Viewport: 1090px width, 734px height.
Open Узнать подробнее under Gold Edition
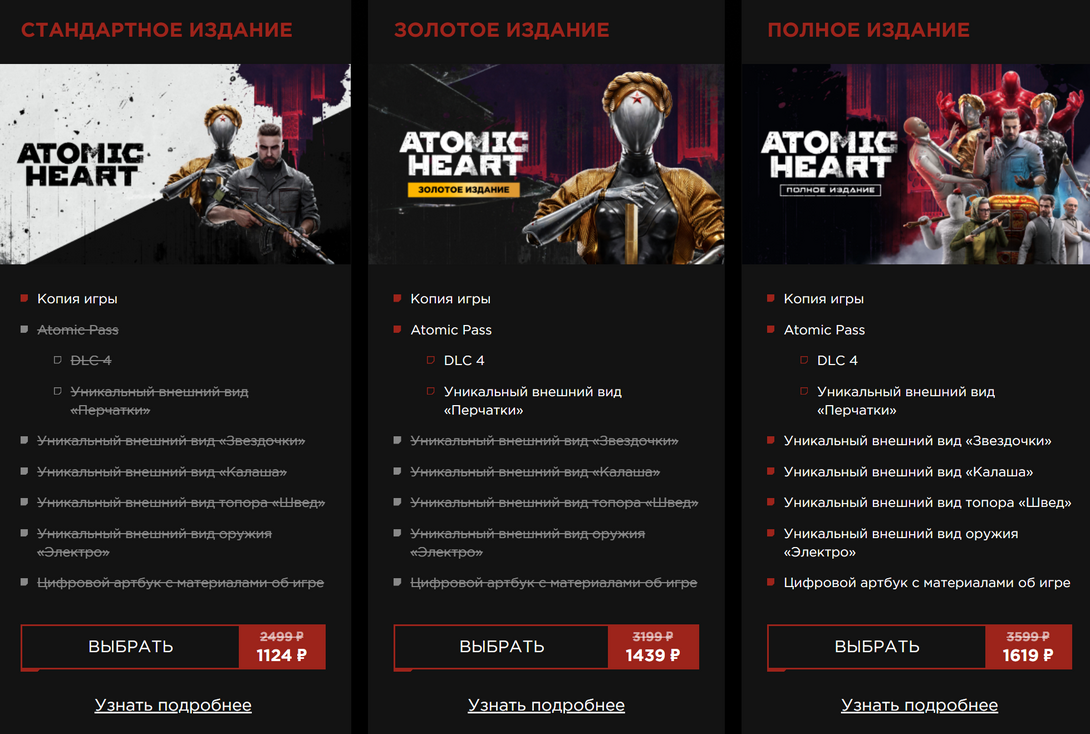(546, 705)
